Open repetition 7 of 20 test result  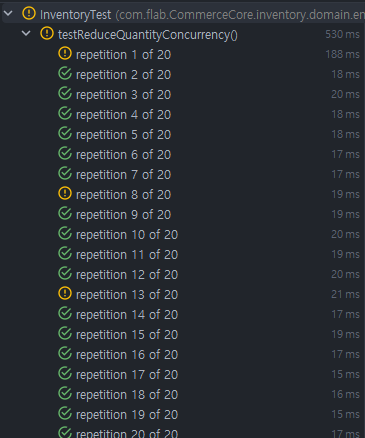182,174
